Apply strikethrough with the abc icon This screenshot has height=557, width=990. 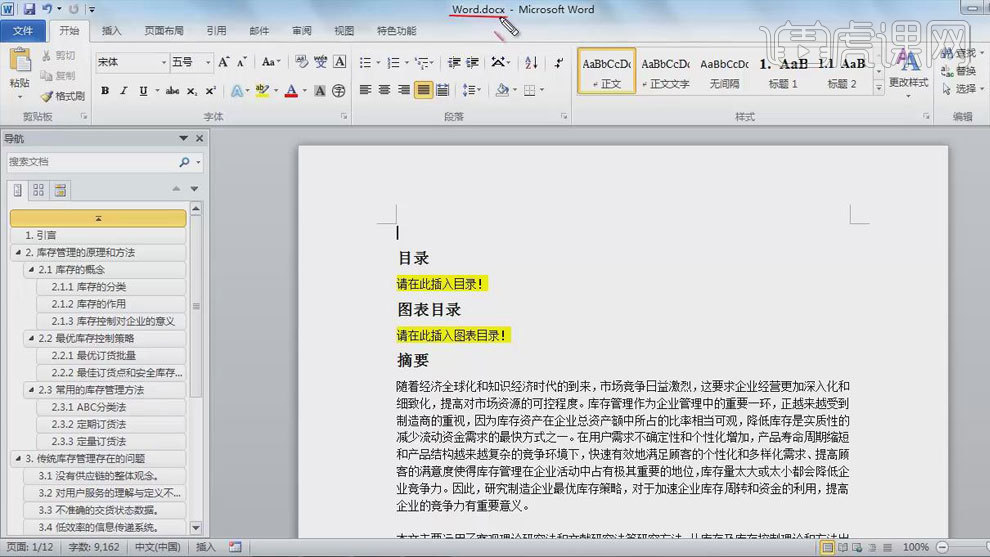pos(172,91)
